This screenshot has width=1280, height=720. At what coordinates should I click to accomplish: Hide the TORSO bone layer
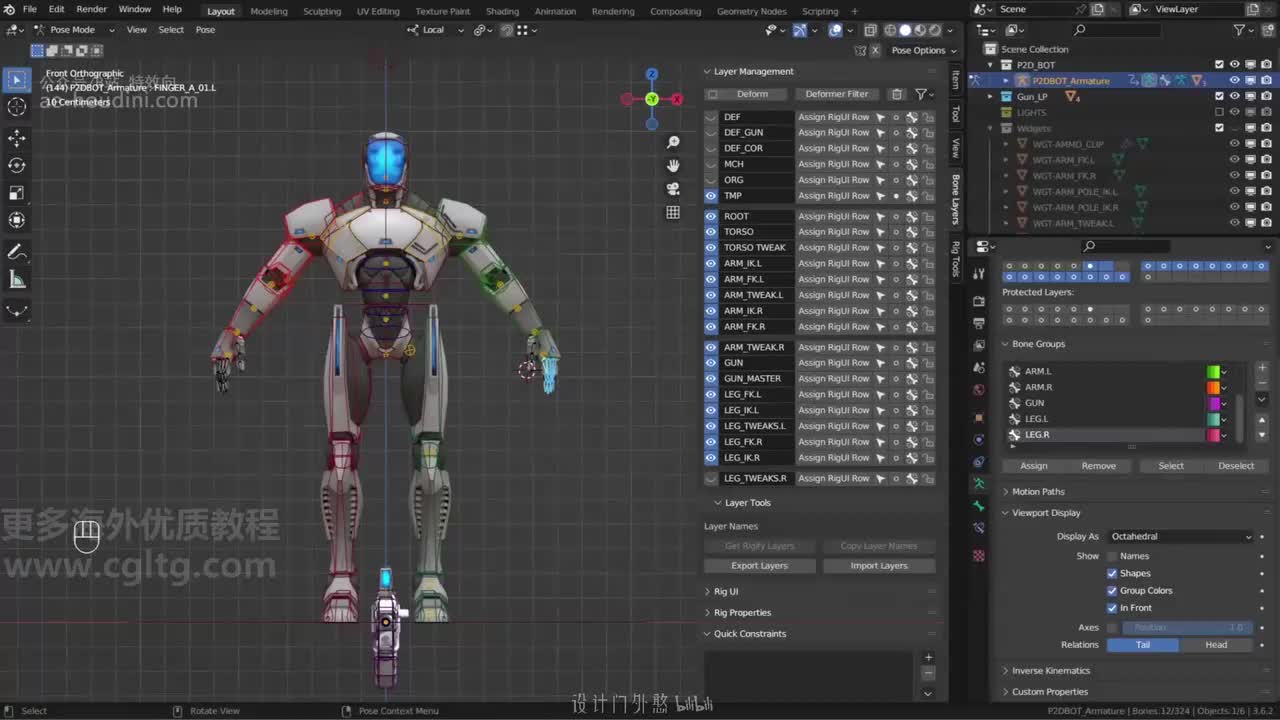[711, 232]
